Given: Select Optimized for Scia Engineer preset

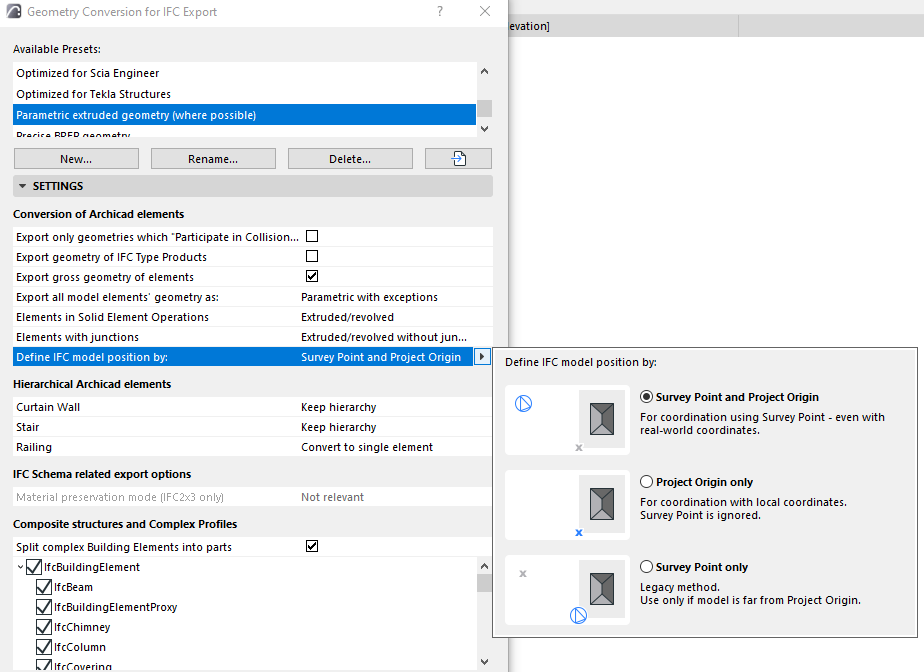Looking at the screenshot, I should point(245,73).
